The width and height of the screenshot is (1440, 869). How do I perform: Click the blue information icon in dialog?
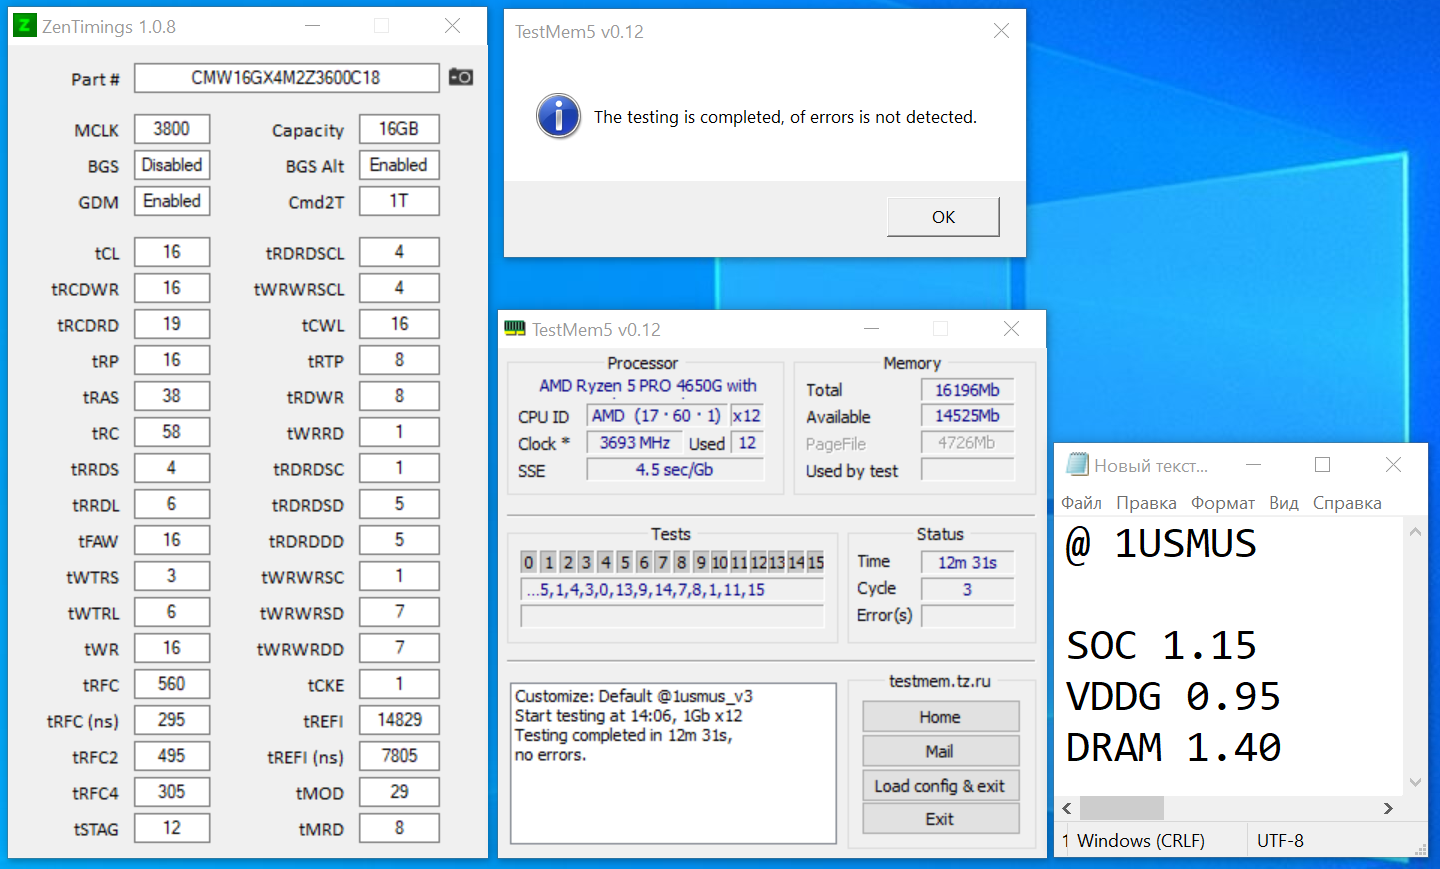click(x=558, y=116)
